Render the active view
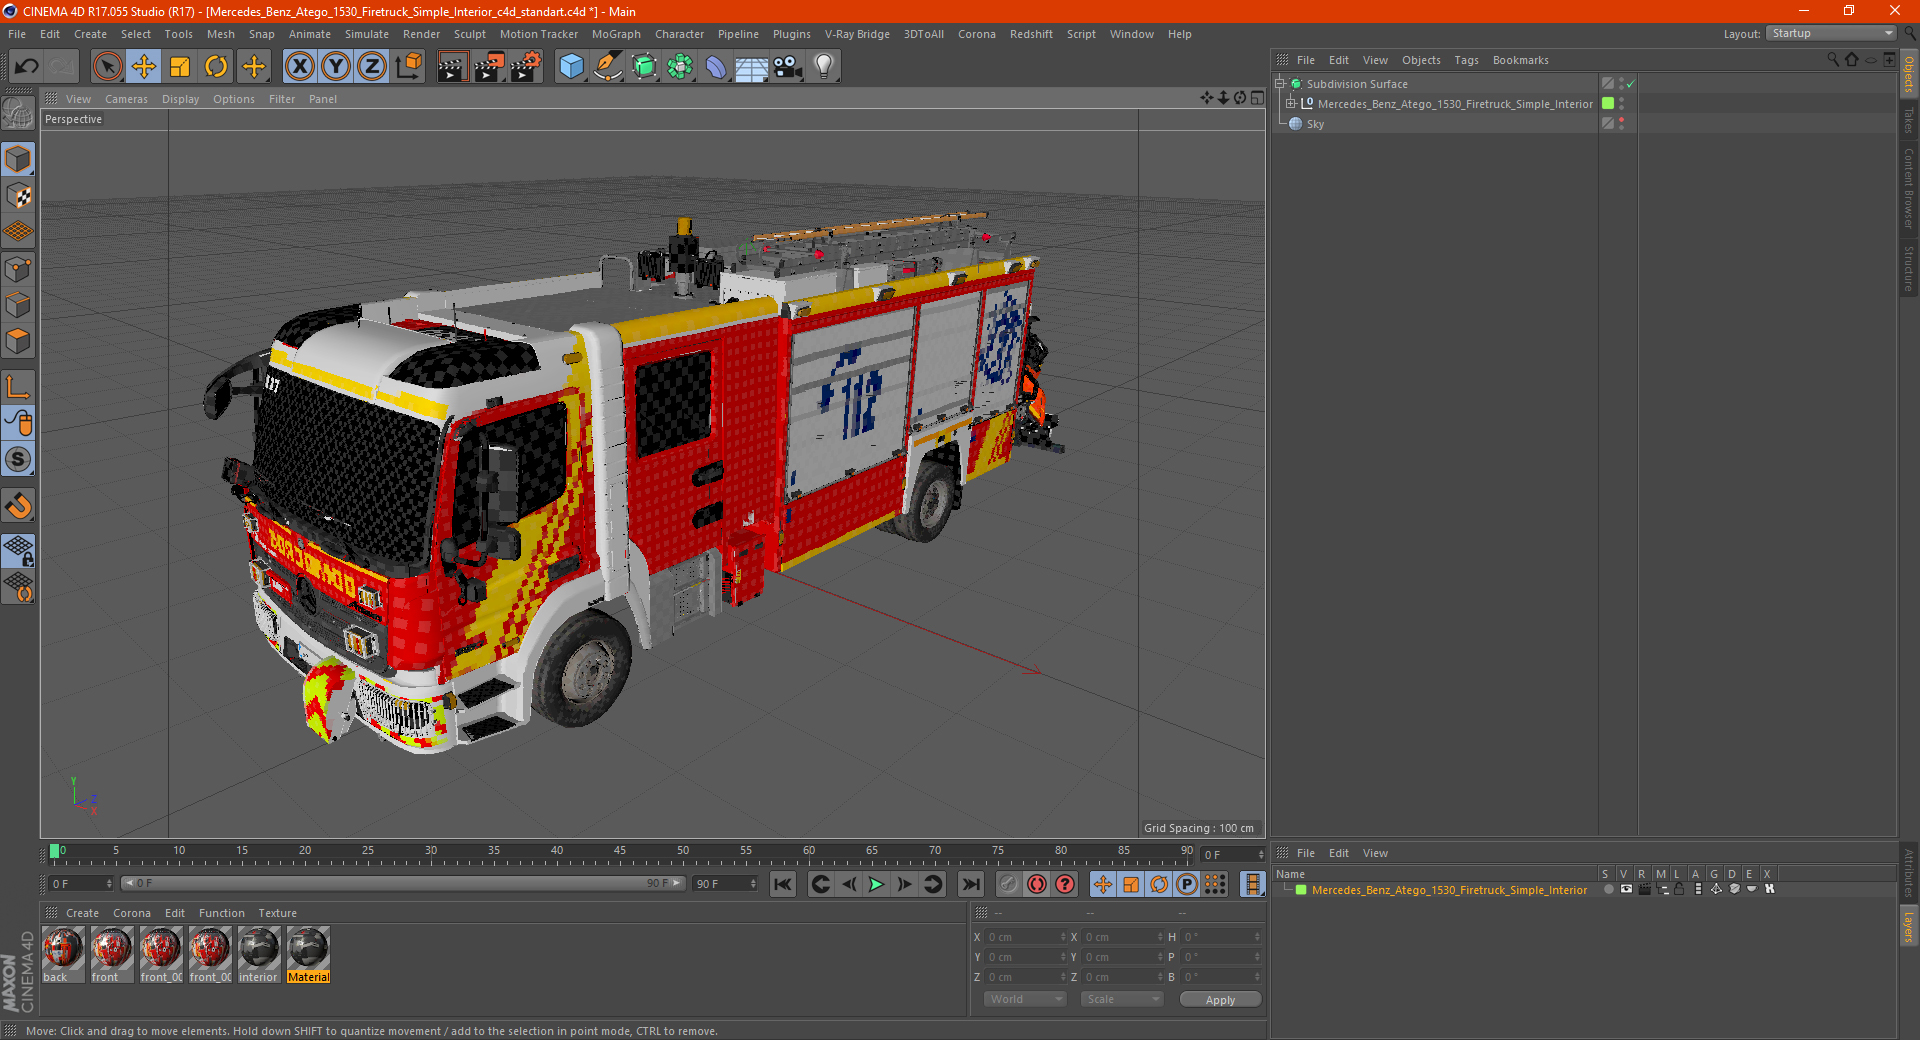This screenshot has width=1920, height=1040. [x=452, y=67]
